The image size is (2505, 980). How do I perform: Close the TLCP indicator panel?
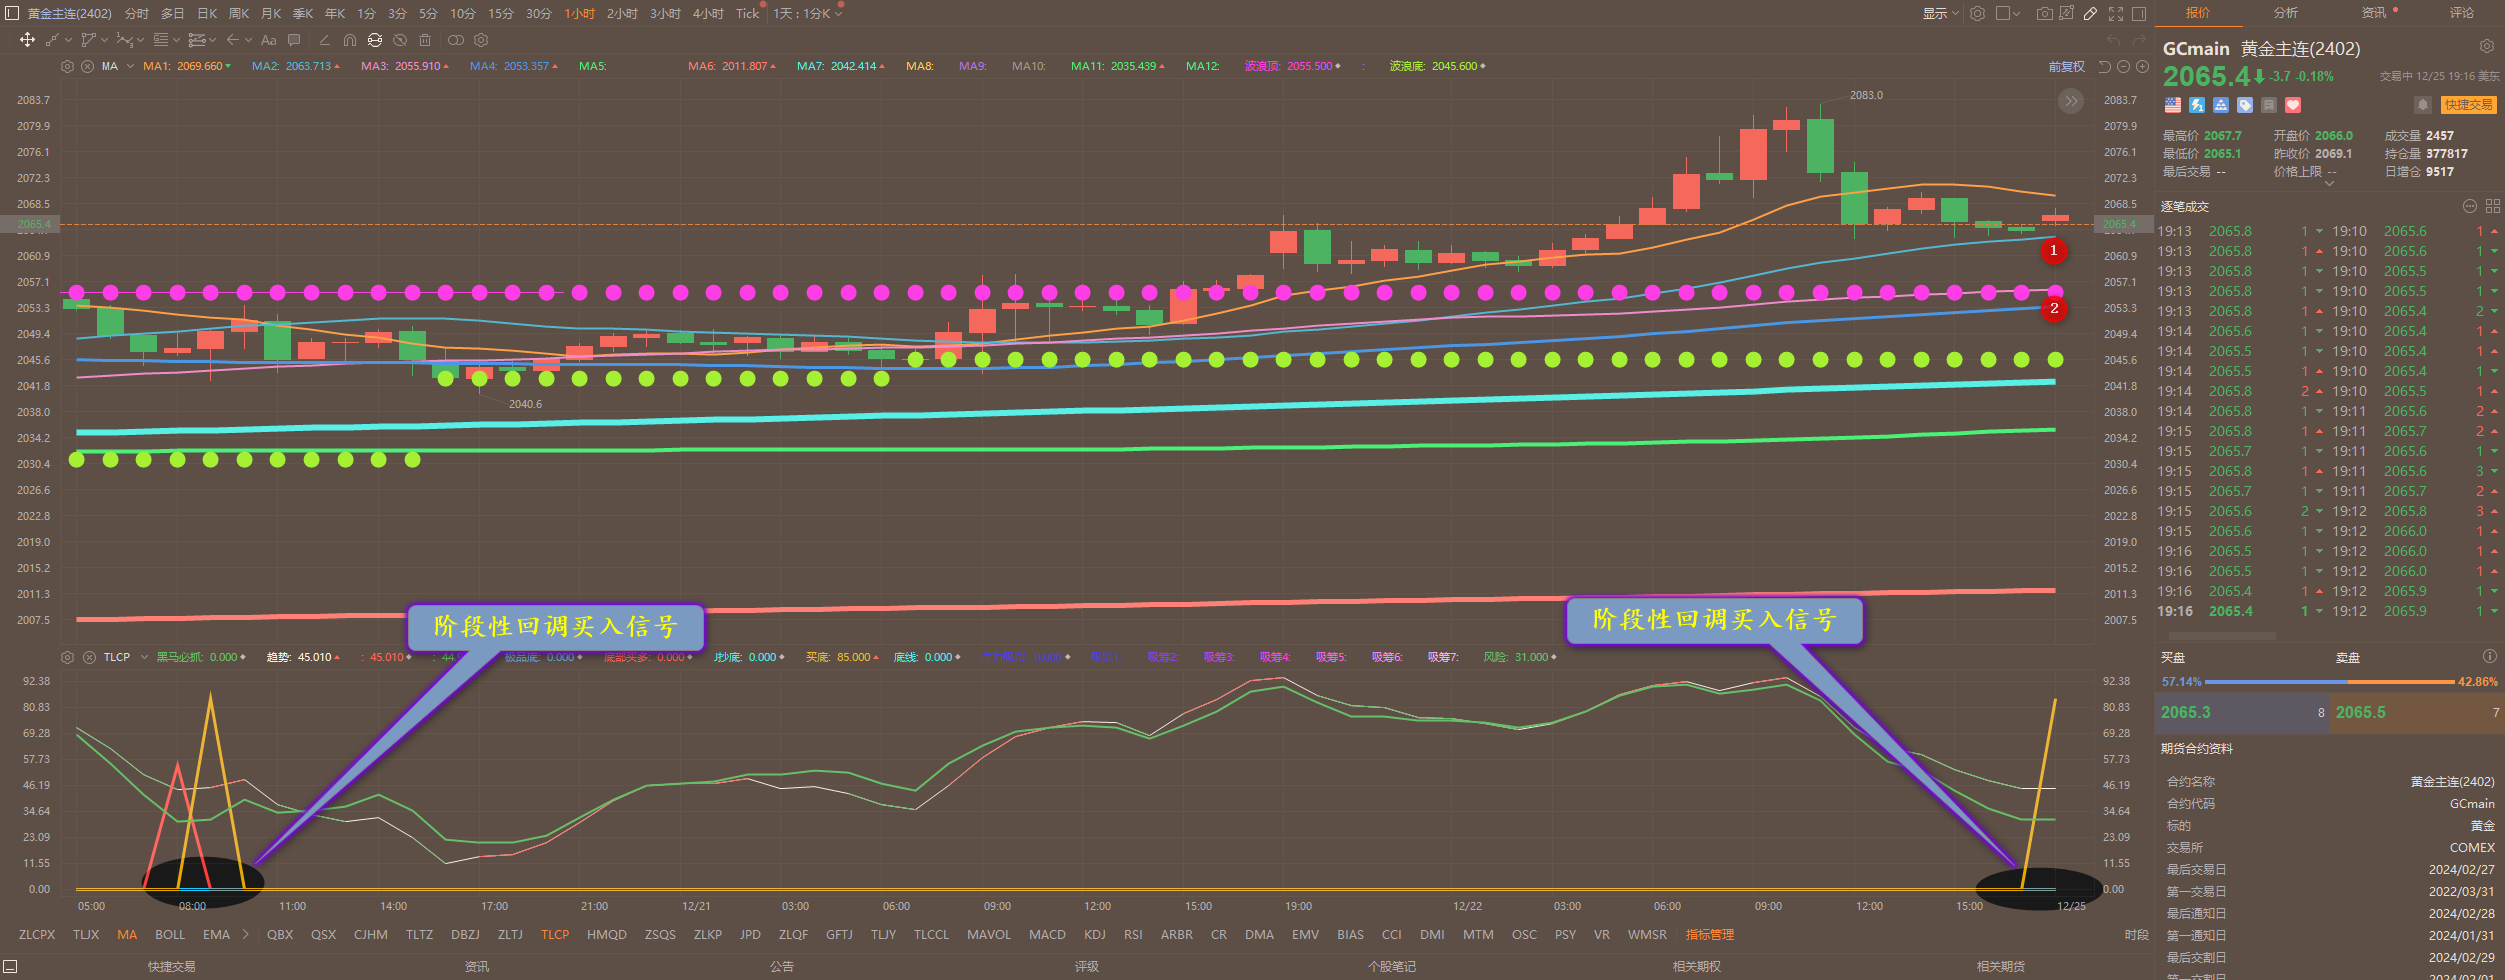pos(88,657)
